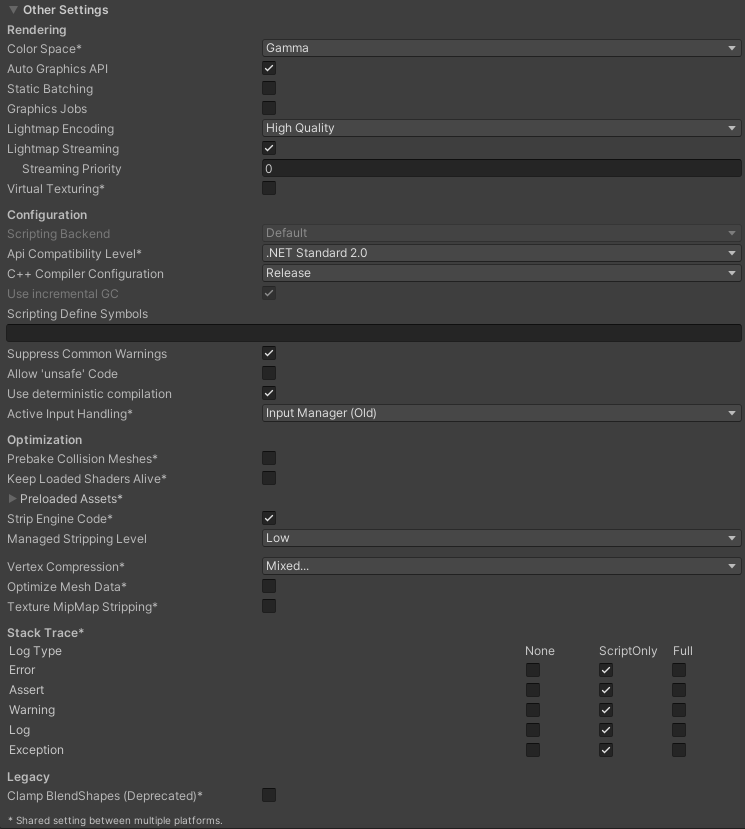This screenshot has height=829, width=745.
Task: Open the Lightmap Encoding dropdown
Action: click(501, 128)
